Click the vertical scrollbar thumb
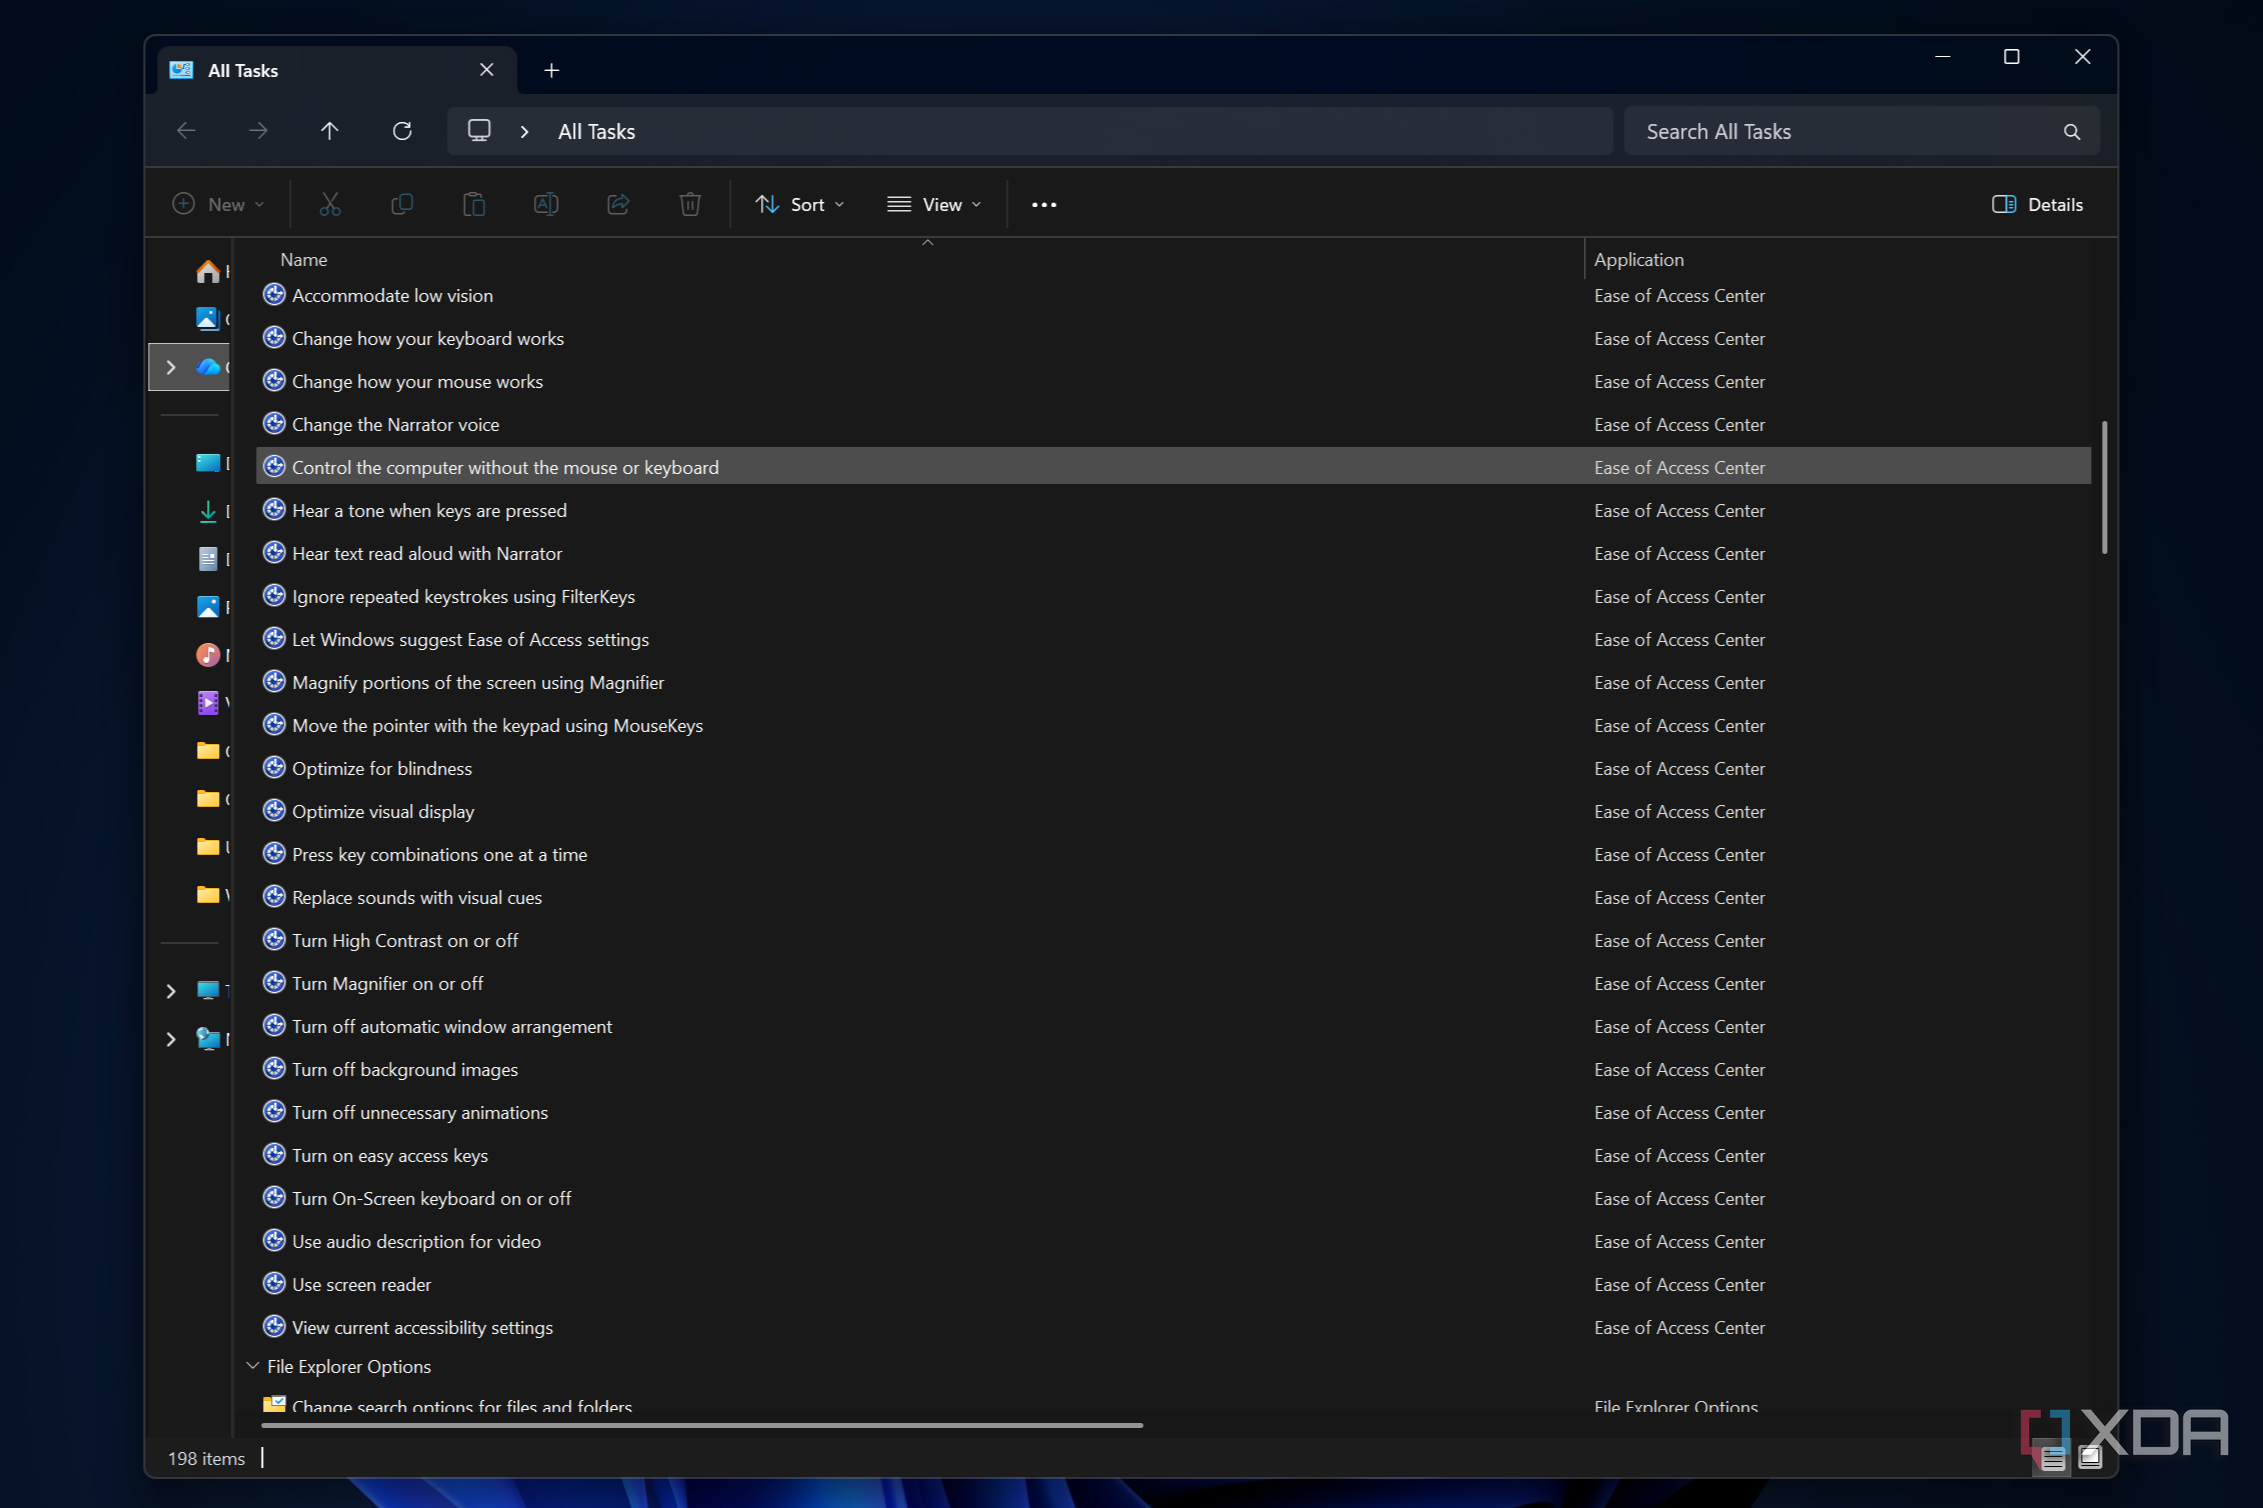Image resolution: width=2263 pixels, height=1508 pixels. (x=2104, y=487)
